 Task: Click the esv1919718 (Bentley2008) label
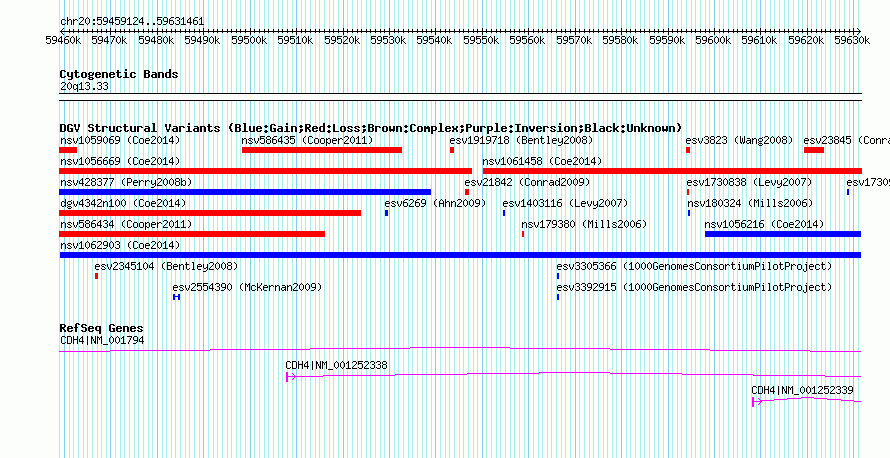(x=521, y=140)
